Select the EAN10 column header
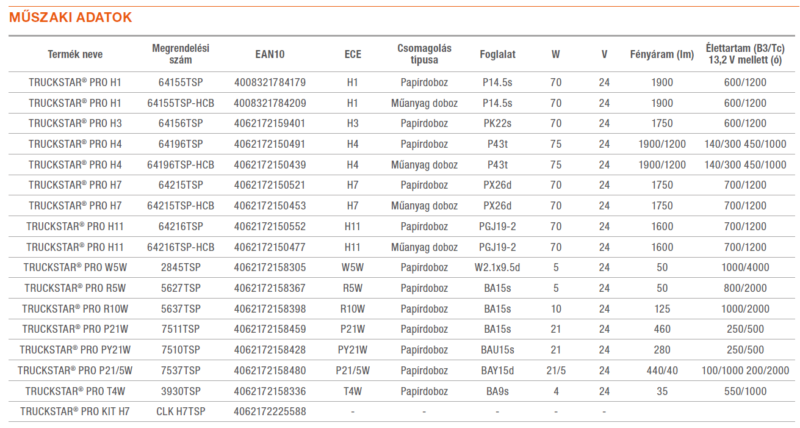 [x=270, y=54]
